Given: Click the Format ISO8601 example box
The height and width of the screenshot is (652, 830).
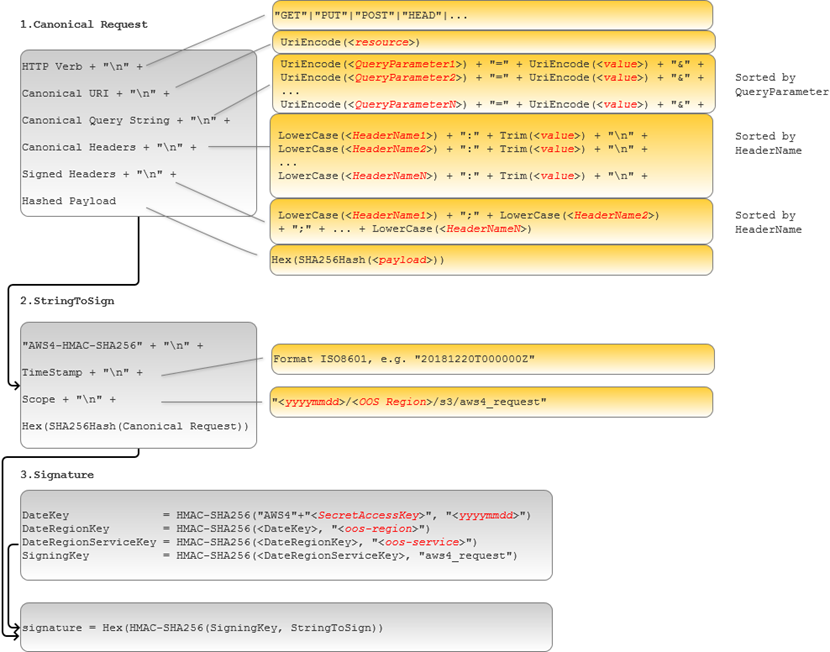Looking at the screenshot, I should 491,359.
